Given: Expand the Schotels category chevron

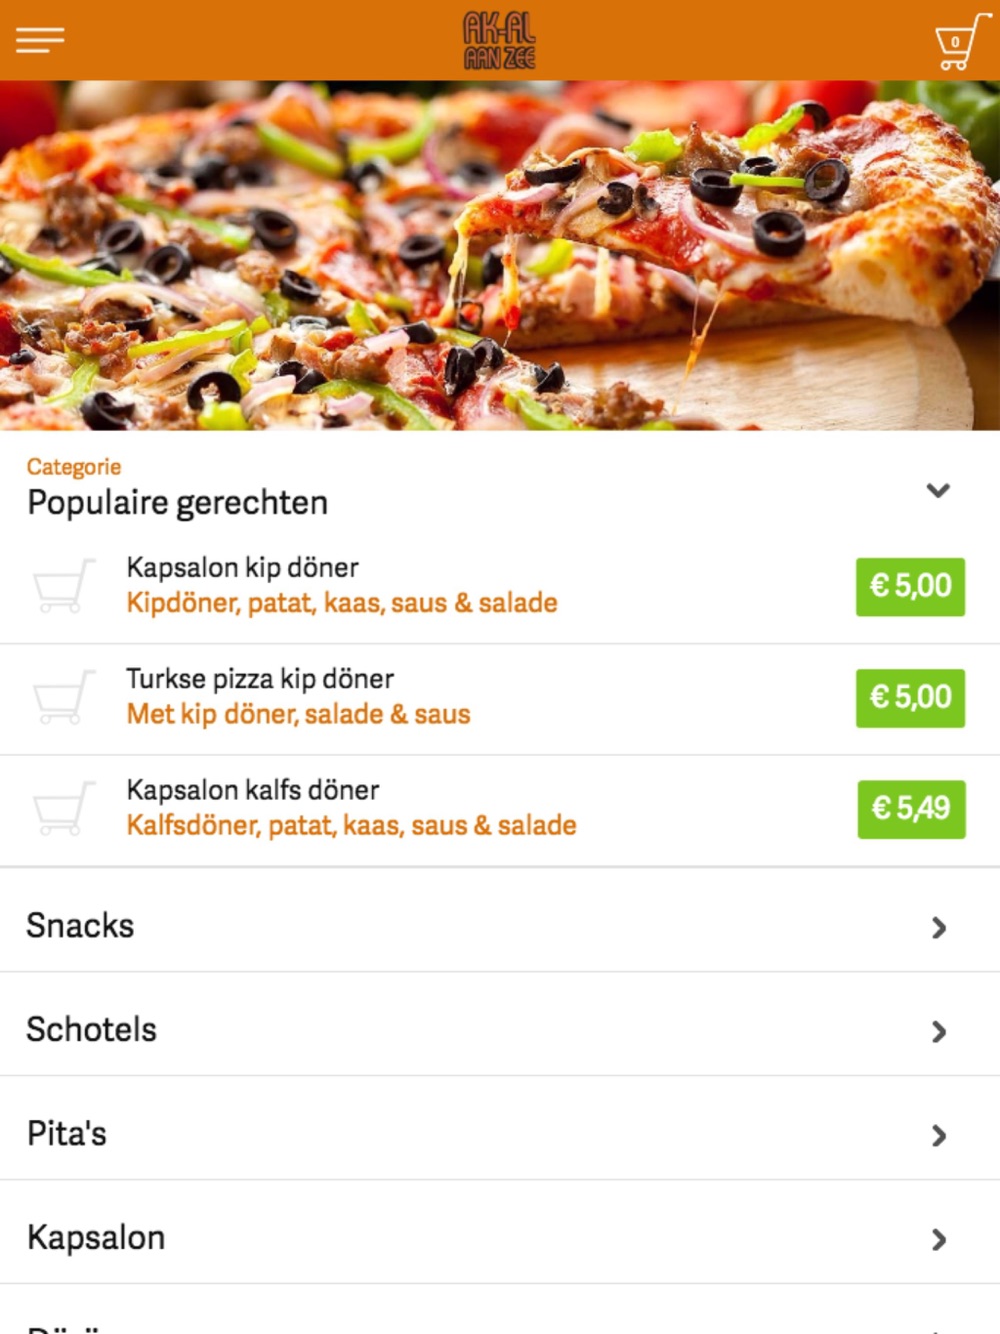Looking at the screenshot, I should pyautogui.click(x=938, y=1032).
